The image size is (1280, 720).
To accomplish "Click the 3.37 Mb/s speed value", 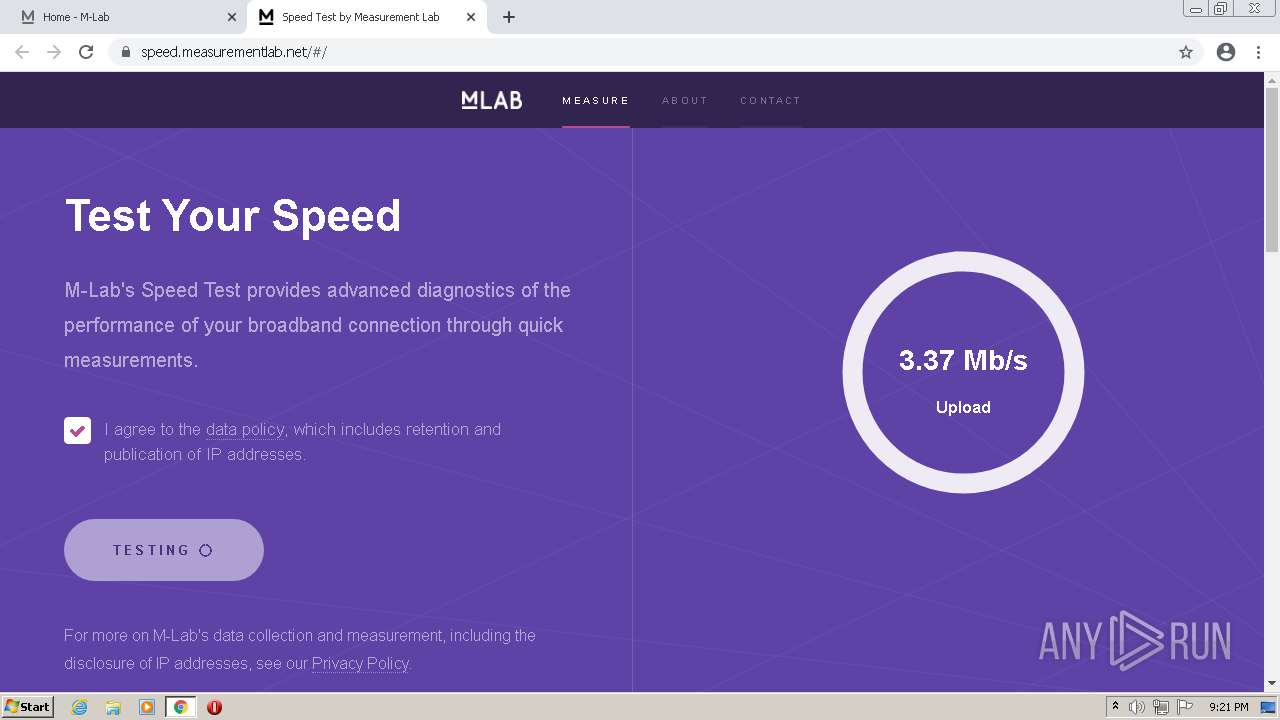I will [x=963, y=360].
